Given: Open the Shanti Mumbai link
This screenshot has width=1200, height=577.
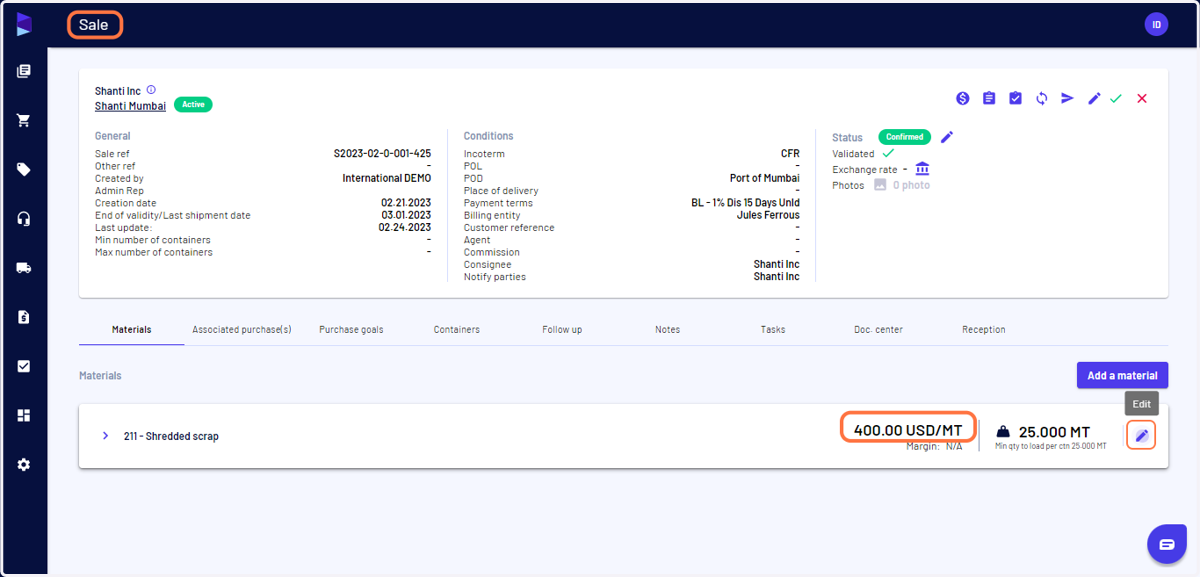Looking at the screenshot, I should (x=131, y=105).
